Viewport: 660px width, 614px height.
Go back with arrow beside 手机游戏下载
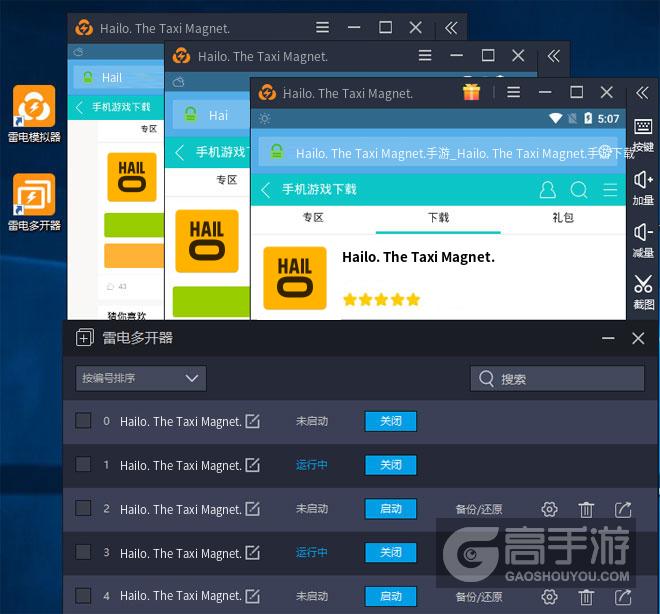(x=265, y=190)
